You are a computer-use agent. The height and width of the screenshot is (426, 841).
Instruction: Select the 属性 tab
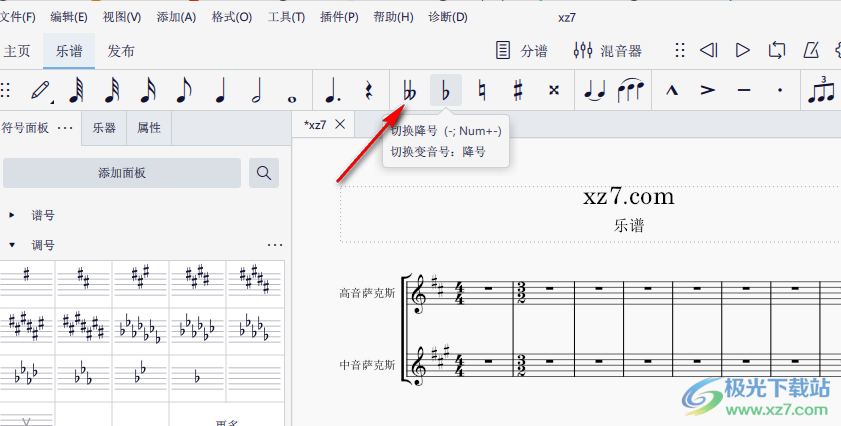(149, 128)
